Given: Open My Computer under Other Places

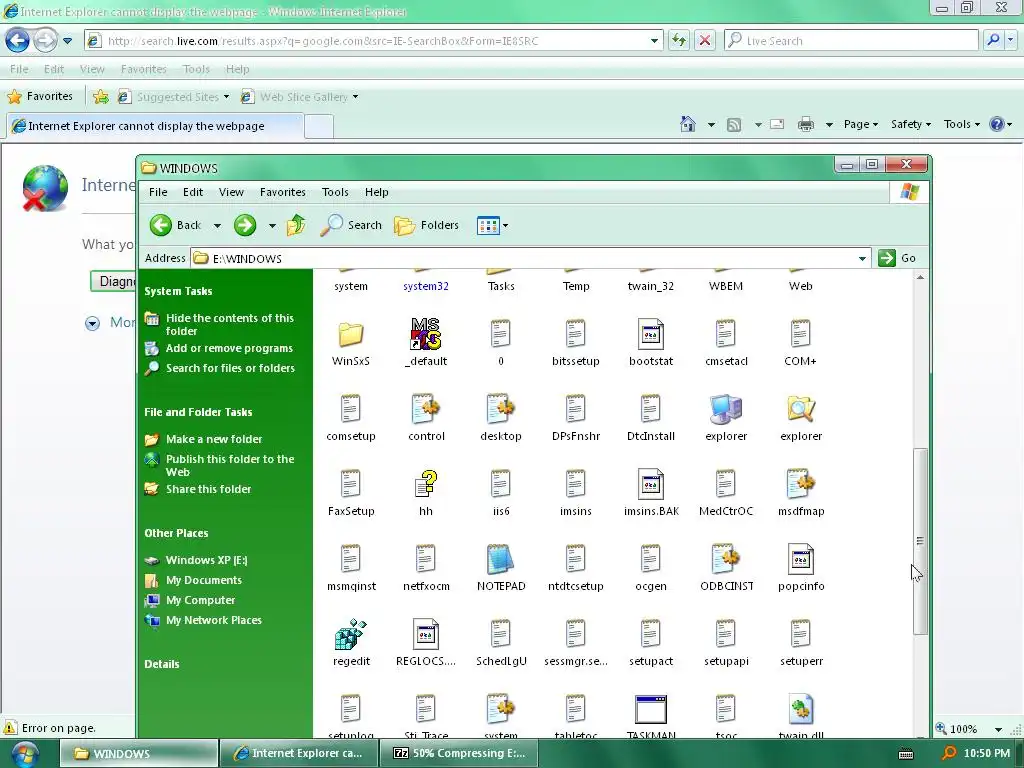Looking at the screenshot, I should pos(200,600).
